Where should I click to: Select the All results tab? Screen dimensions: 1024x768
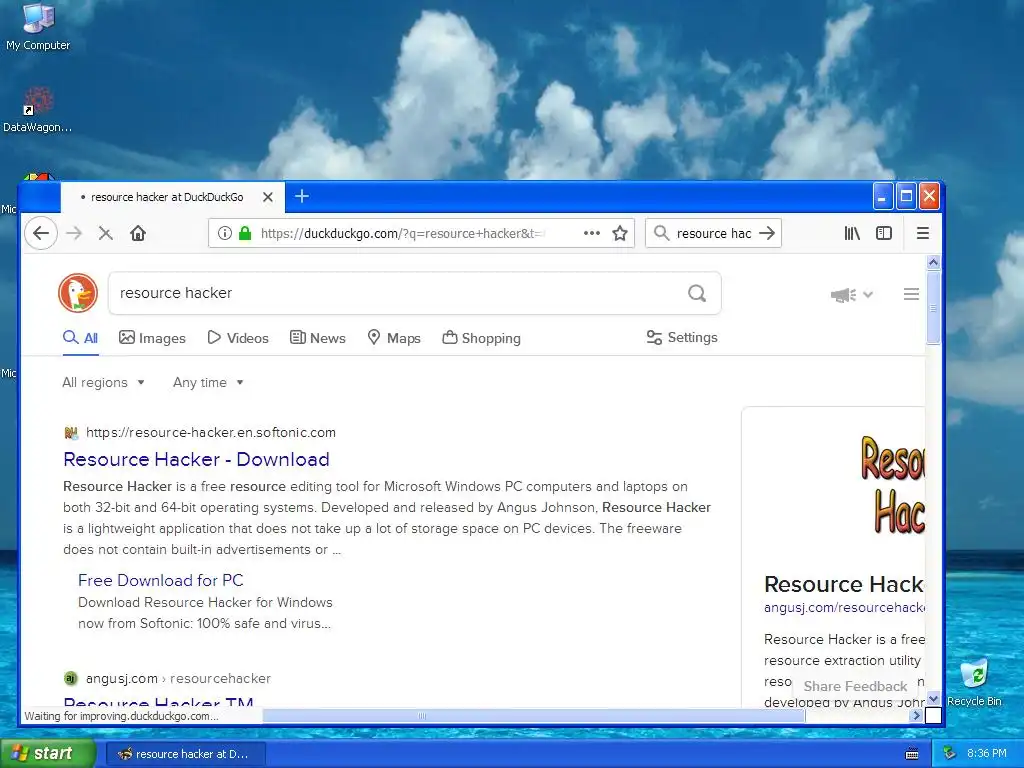pos(80,338)
